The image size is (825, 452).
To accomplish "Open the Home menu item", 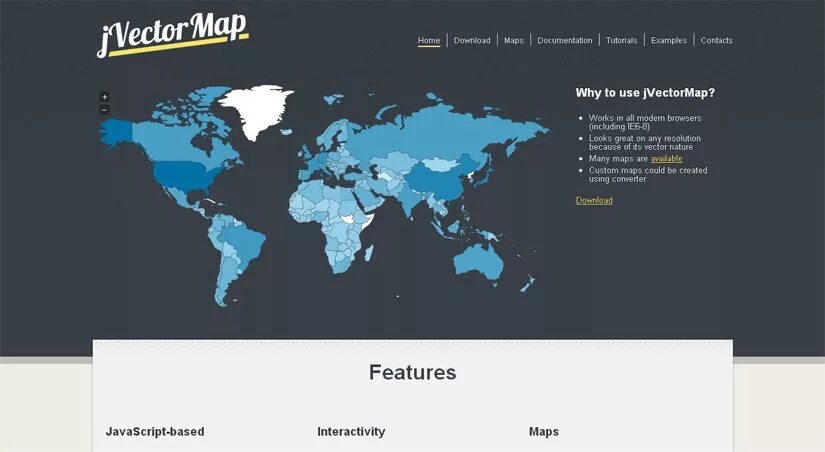I will 429,40.
